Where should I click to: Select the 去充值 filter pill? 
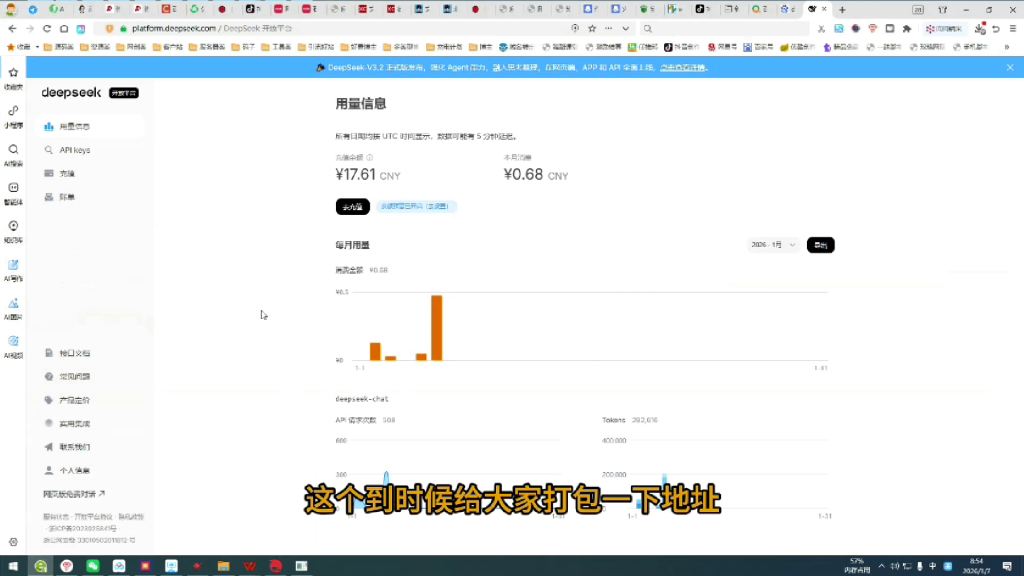point(352,206)
